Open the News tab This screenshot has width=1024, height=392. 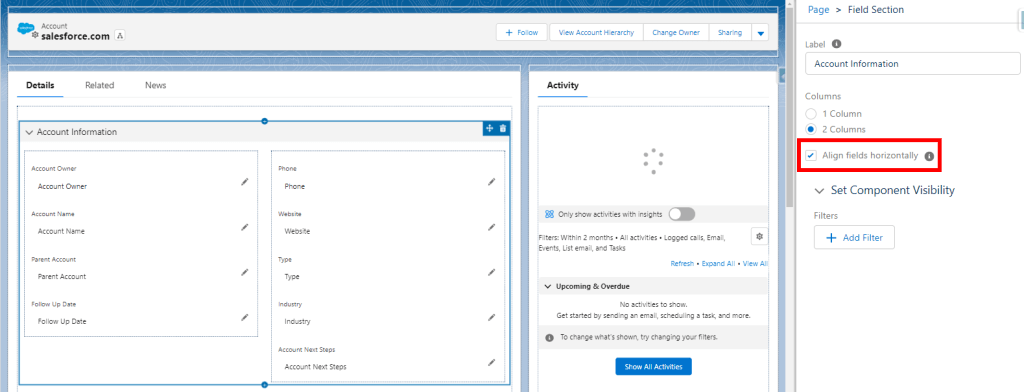tap(155, 85)
